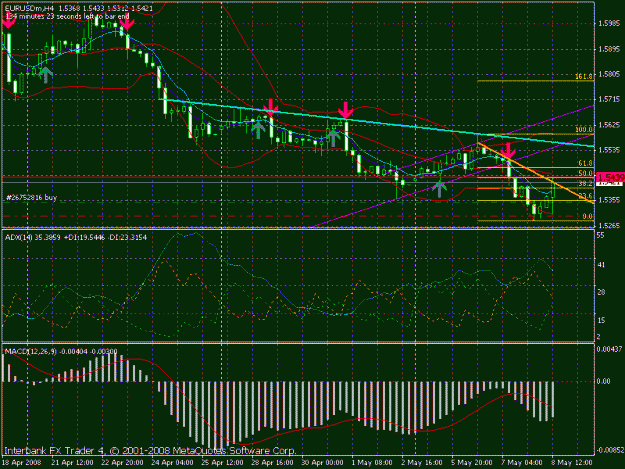Click the 22 Apr 20:00 time label
The image size is (625, 469).
coord(122,463)
